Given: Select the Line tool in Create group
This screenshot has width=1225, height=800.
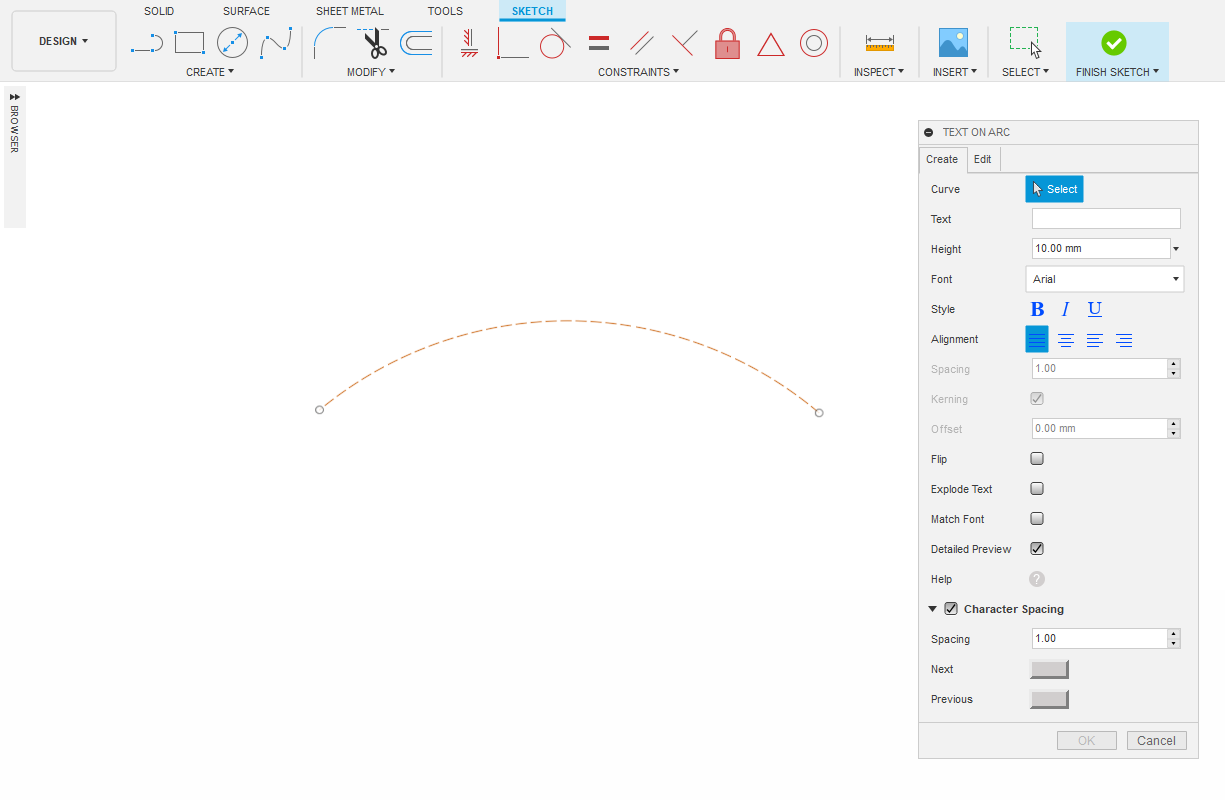Looking at the screenshot, I should coord(146,43).
